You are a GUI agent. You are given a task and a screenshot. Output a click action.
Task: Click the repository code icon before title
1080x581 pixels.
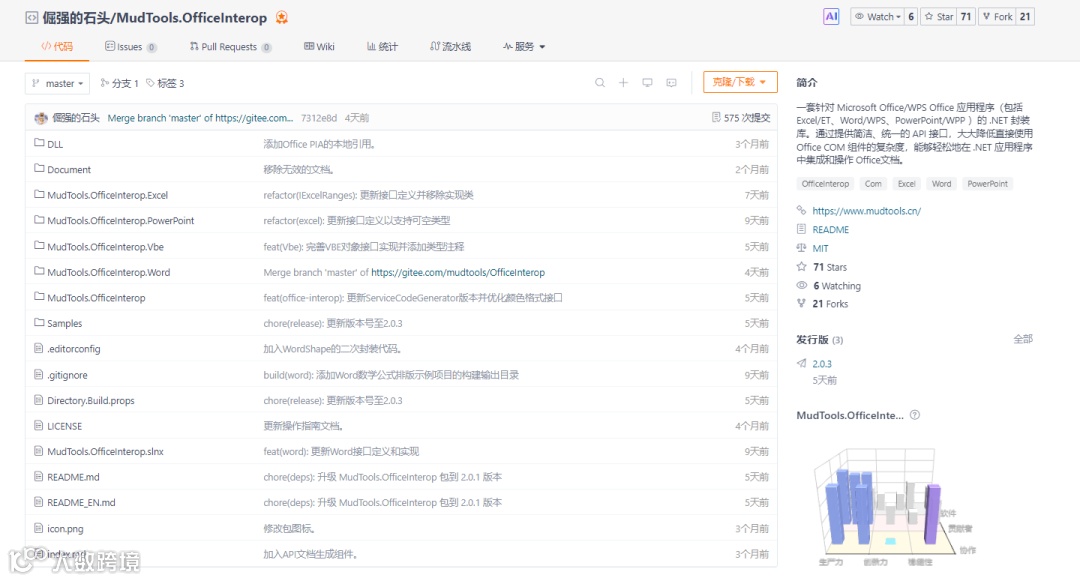32,18
